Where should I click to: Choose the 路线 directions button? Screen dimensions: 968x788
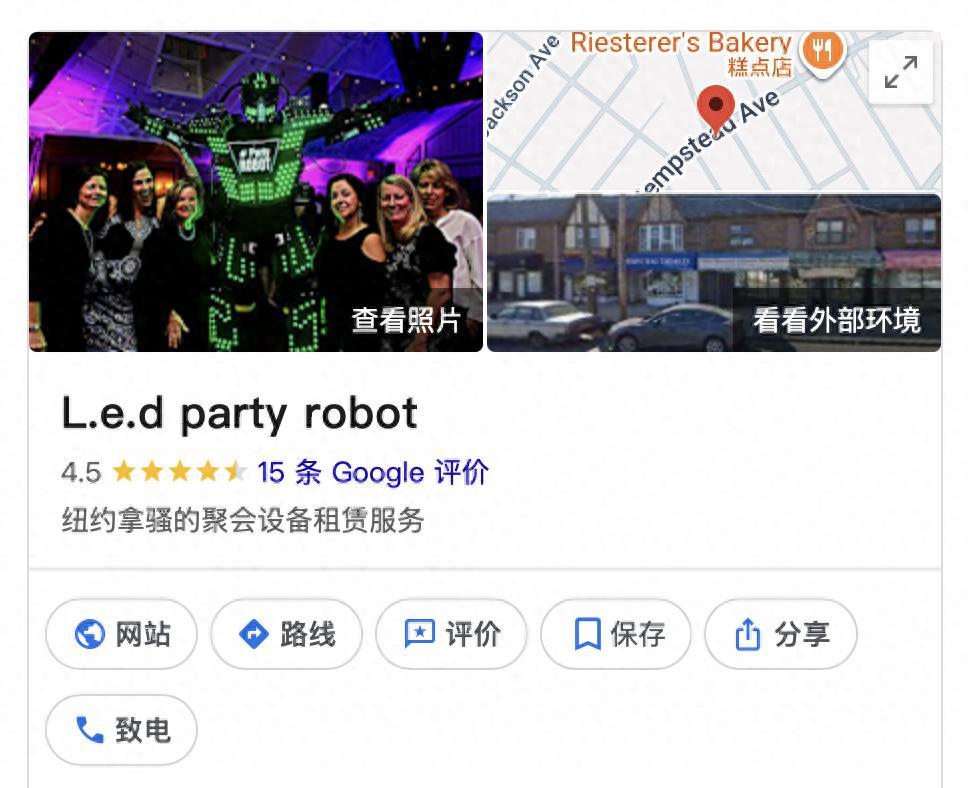tap(286, 634)
